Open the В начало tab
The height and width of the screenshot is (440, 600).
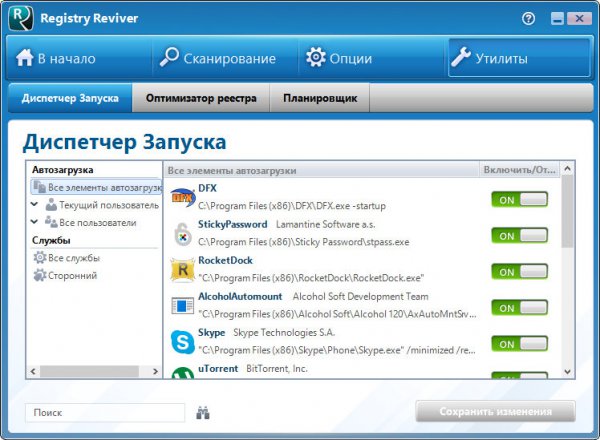80,58
